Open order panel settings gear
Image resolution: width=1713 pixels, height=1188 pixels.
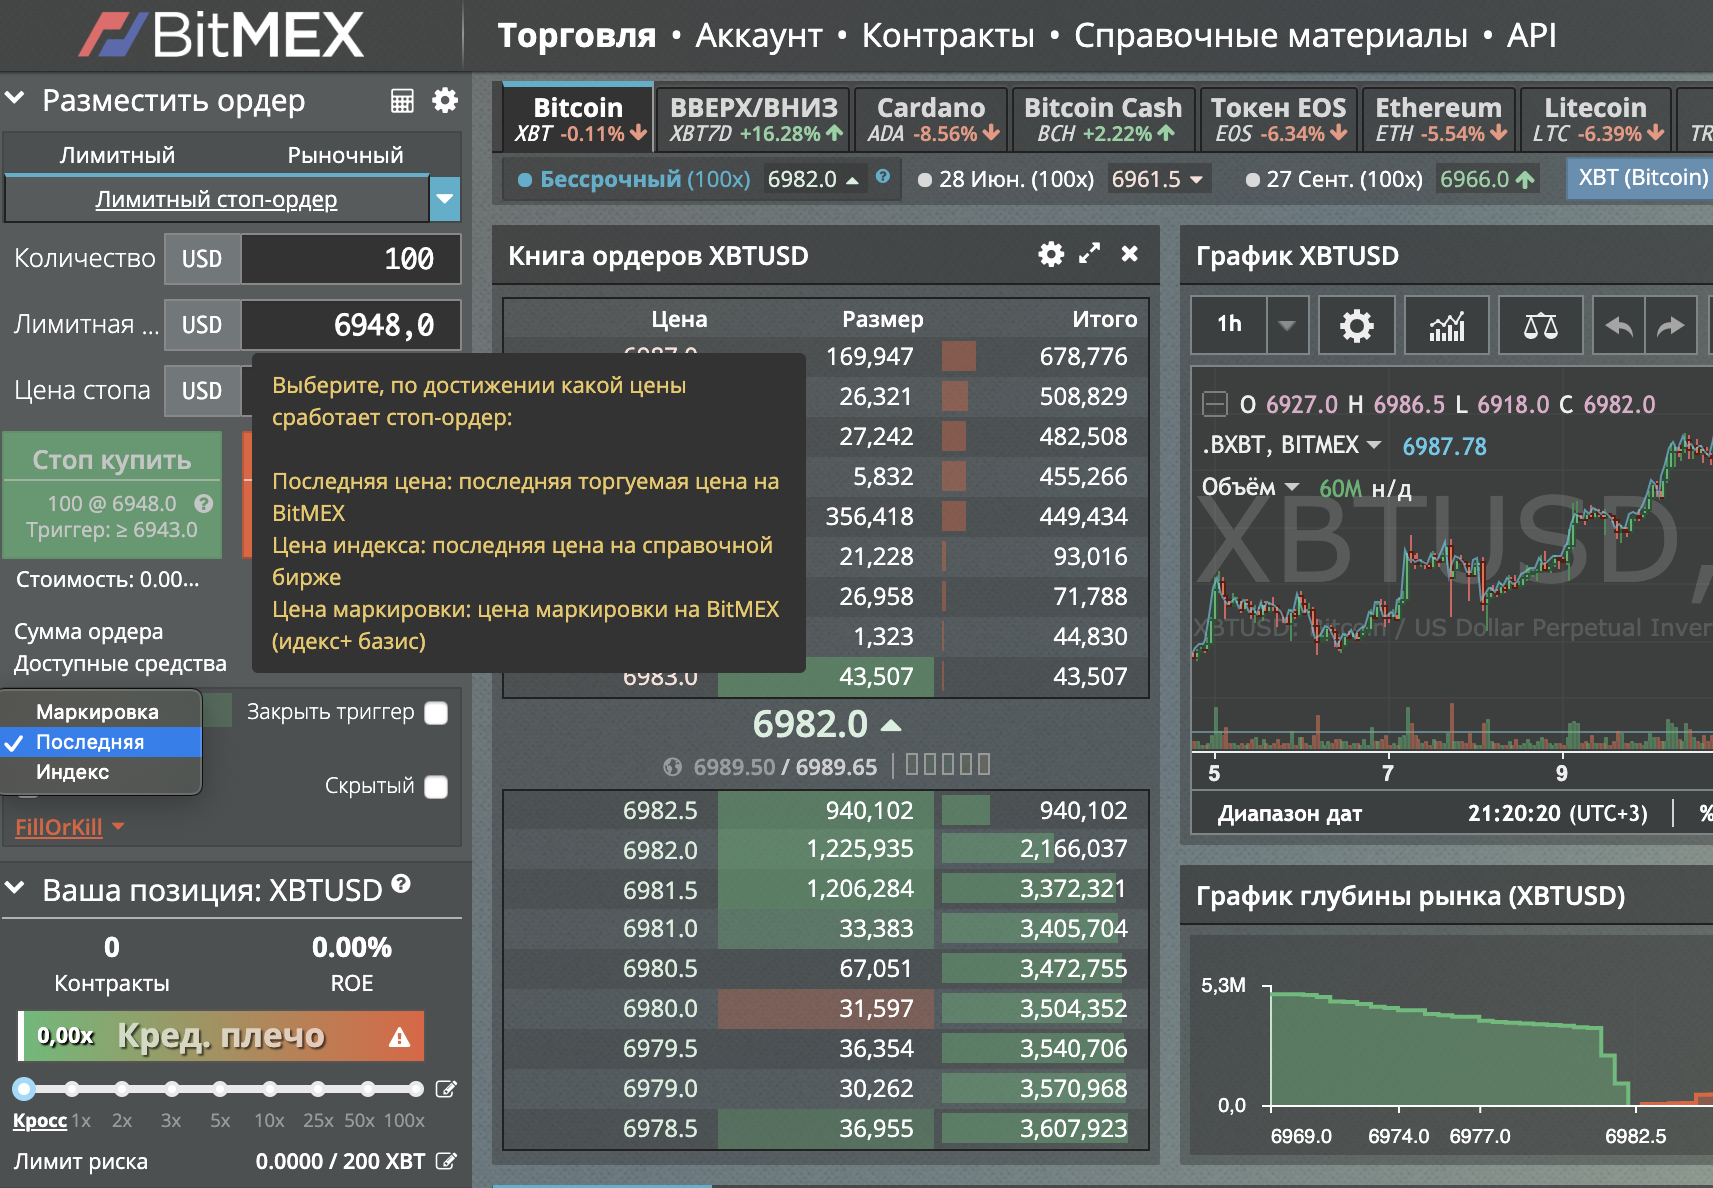click(x=445, y=100)
